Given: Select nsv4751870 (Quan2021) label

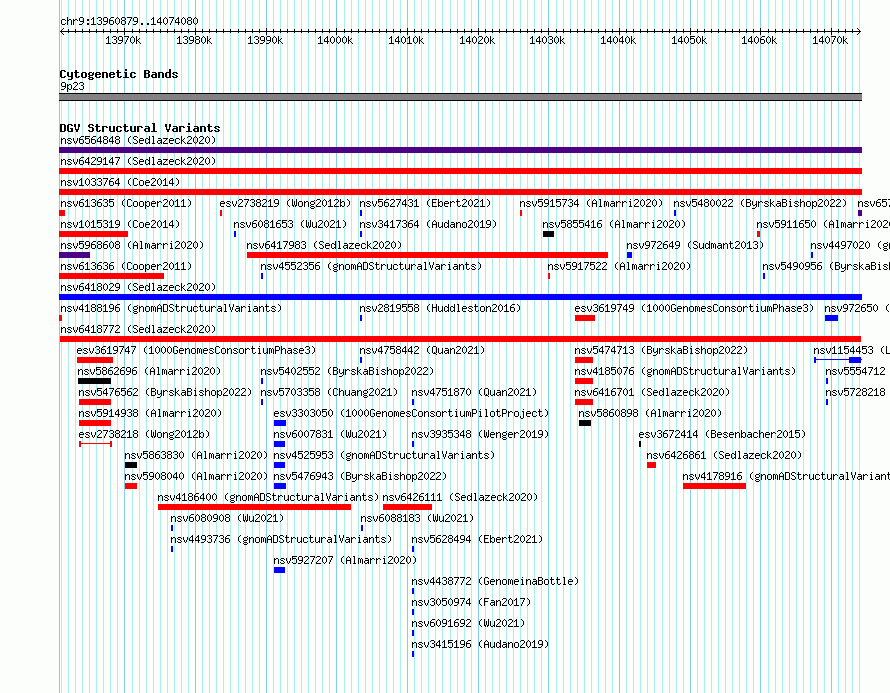Looking at the screenshot, I should [474, 392].
